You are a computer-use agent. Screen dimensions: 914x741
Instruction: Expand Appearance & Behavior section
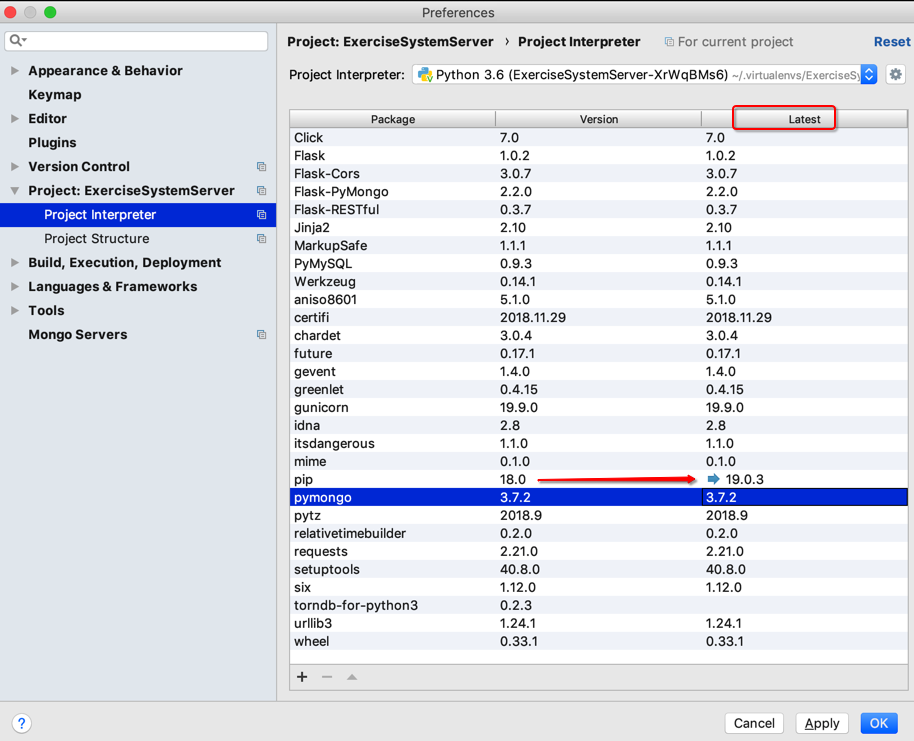[x=15, y=71]
